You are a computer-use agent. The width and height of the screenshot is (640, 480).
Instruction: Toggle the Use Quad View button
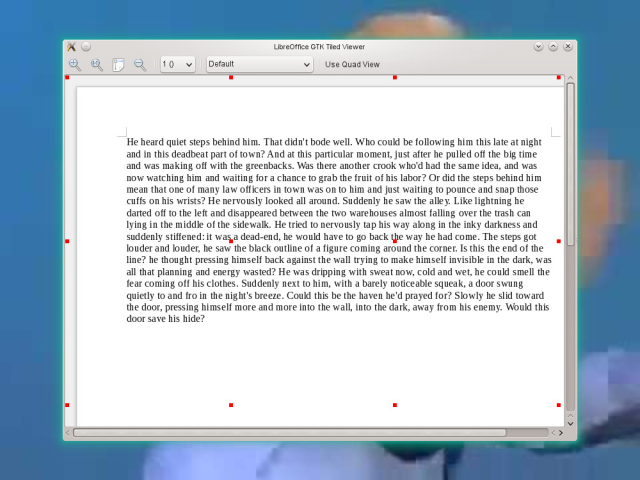(352, 65)
